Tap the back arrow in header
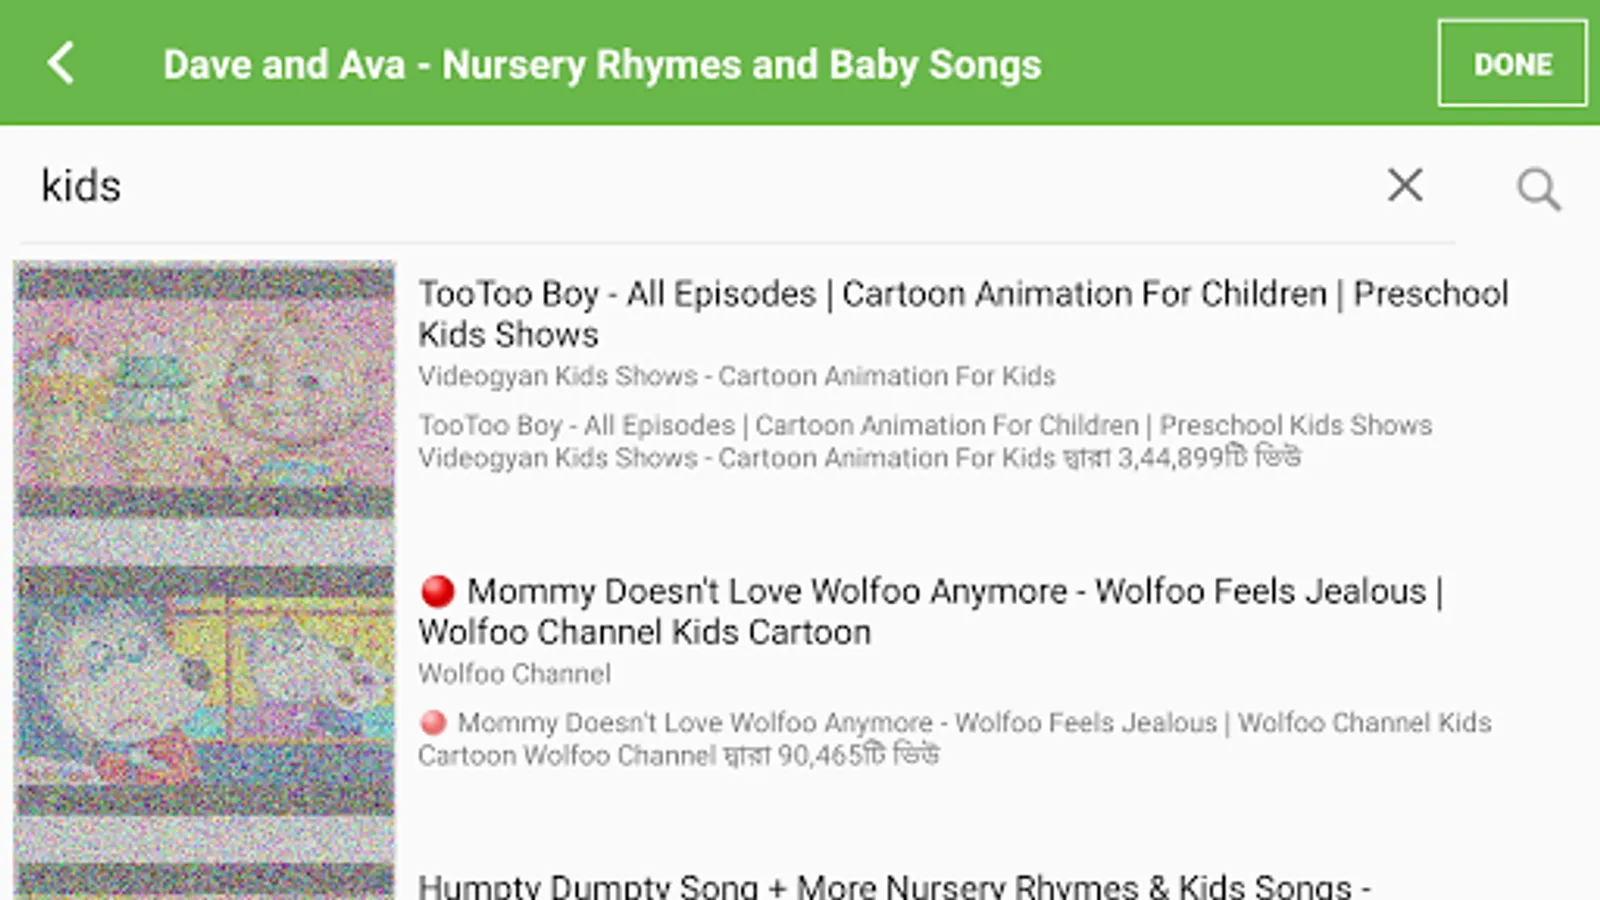Viewport: 1600px width, 900px height. pos(61,63)
